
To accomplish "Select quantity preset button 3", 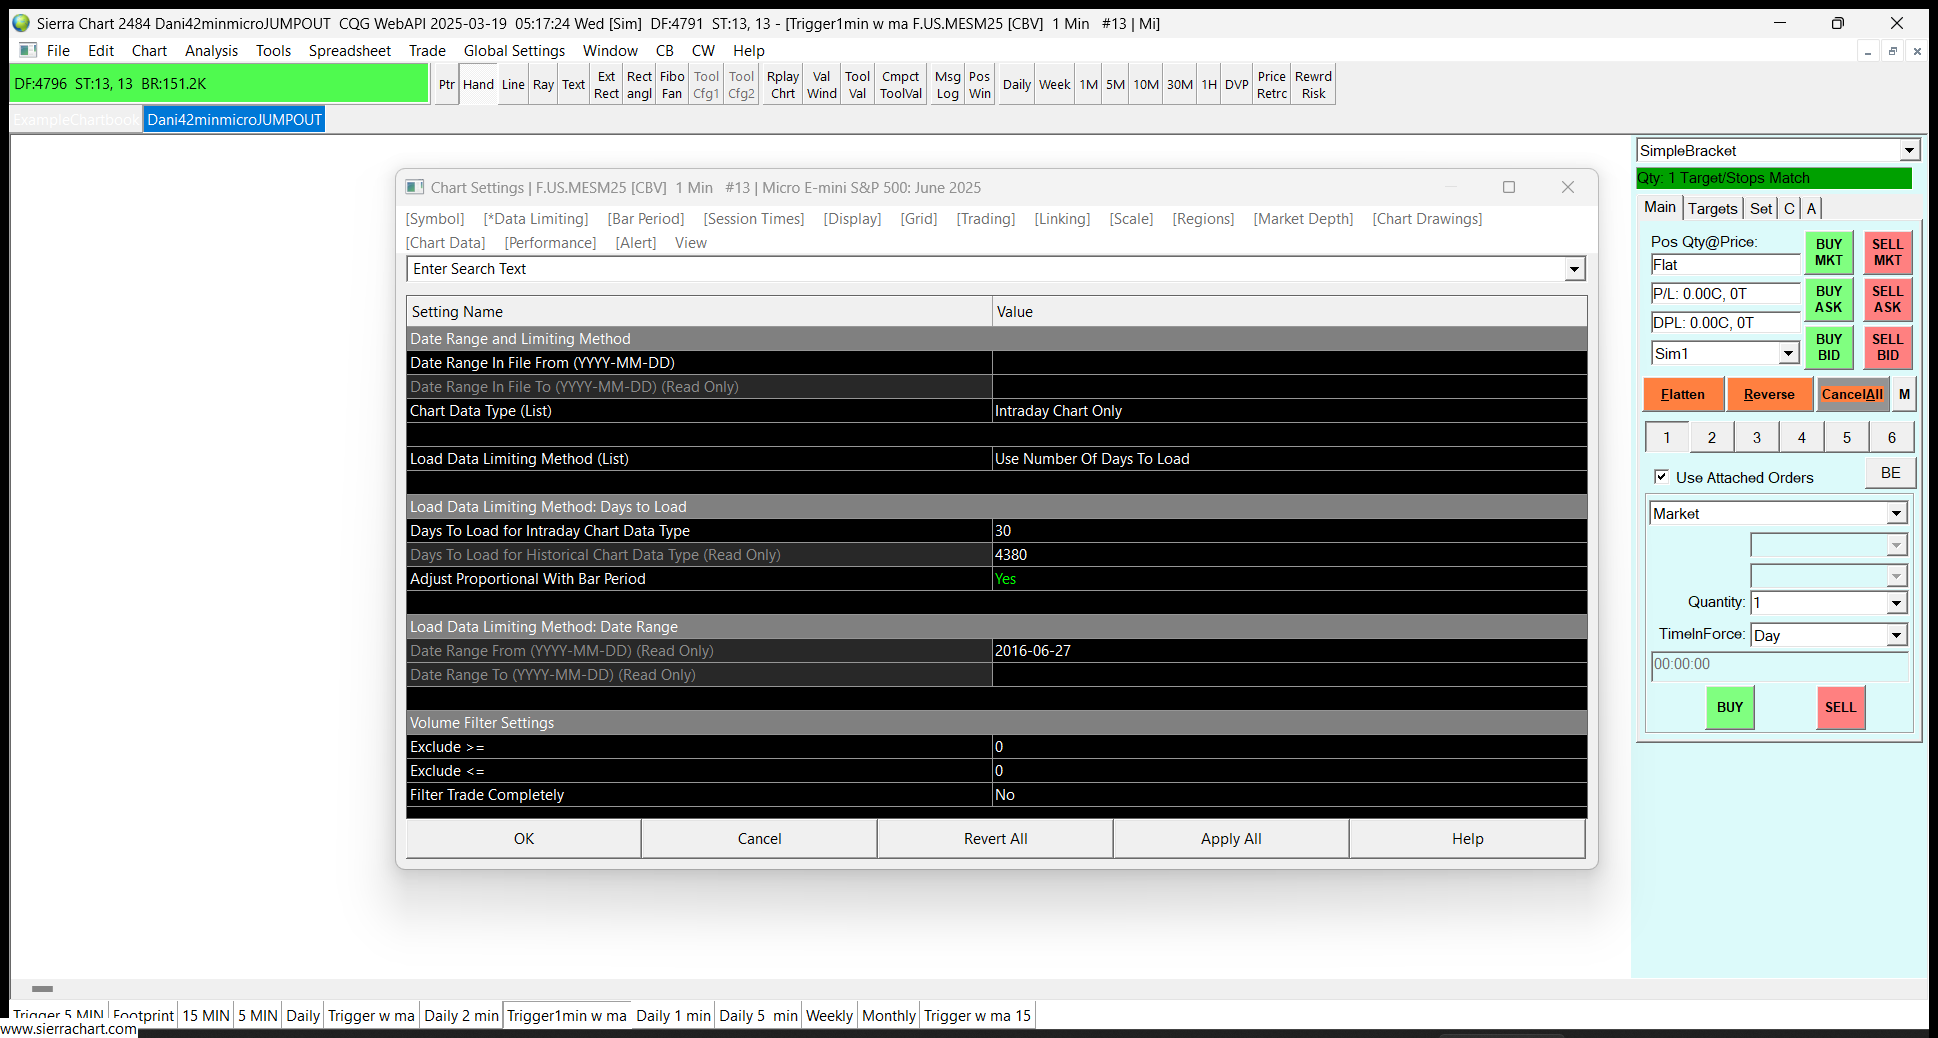I will 1756,437.
